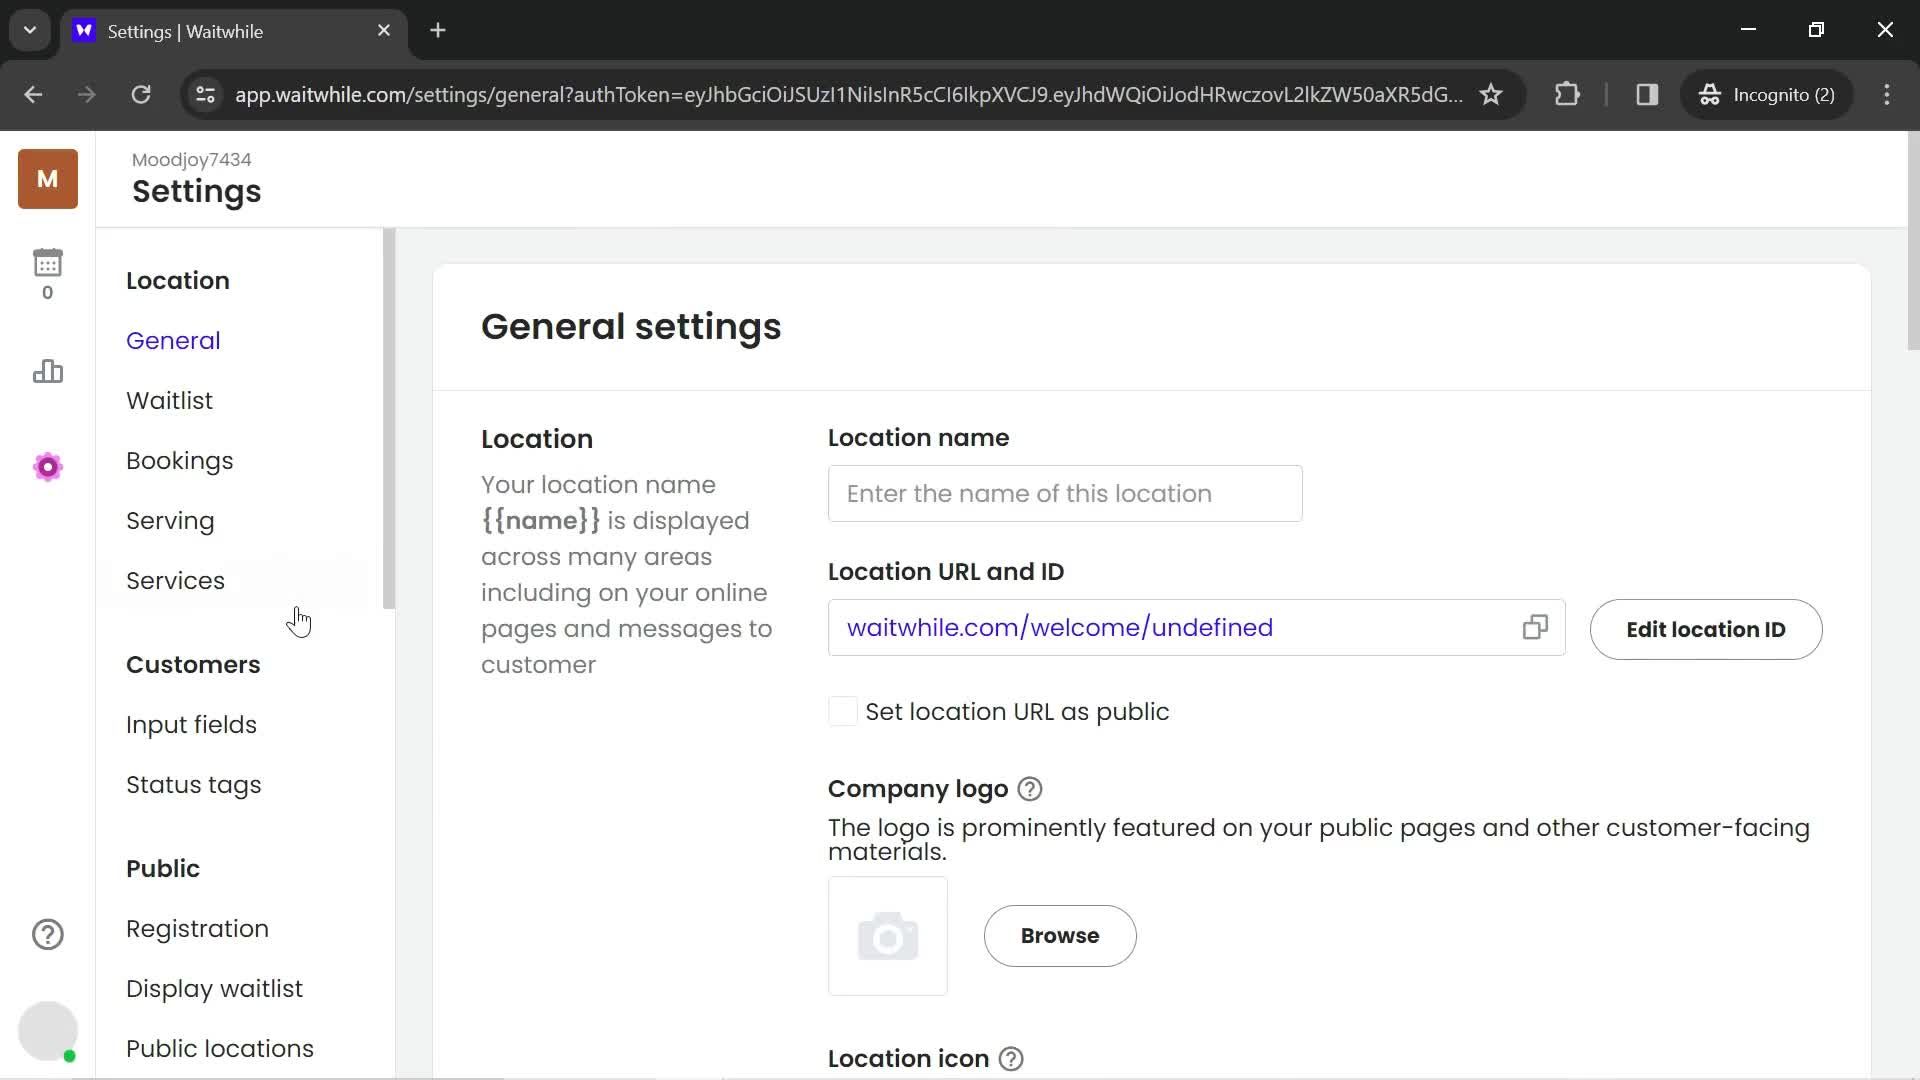Open the Waitlist settings section
The image size is (1920, 1080).
click(x=169, y=402)
